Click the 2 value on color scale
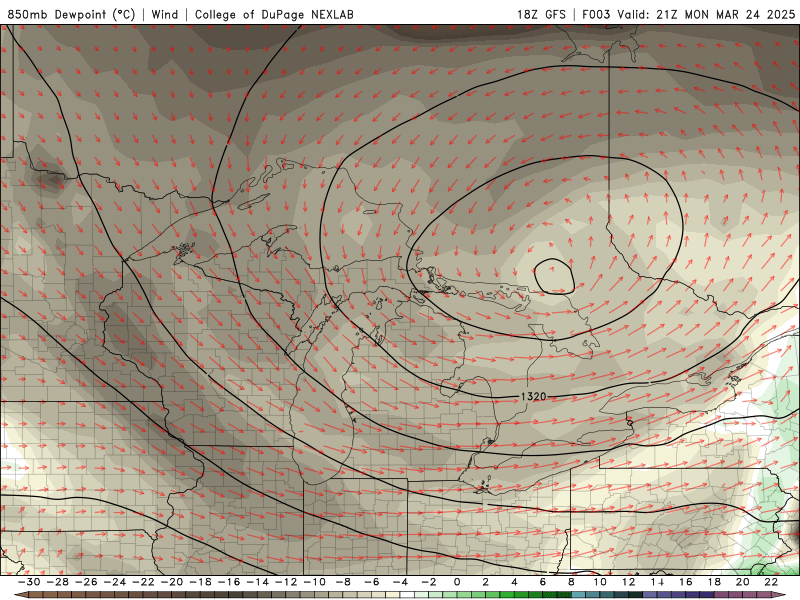The image size is (800, 600). (485, 582)
